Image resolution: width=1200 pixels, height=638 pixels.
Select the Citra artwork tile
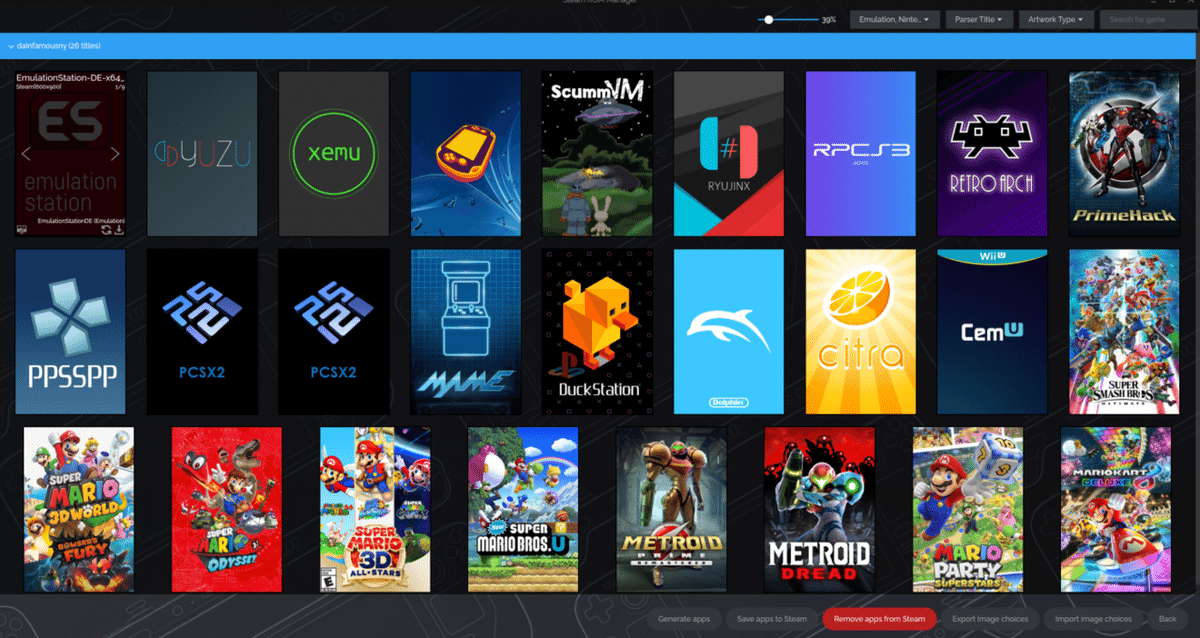pyautogui.click(x=861, y=332)
